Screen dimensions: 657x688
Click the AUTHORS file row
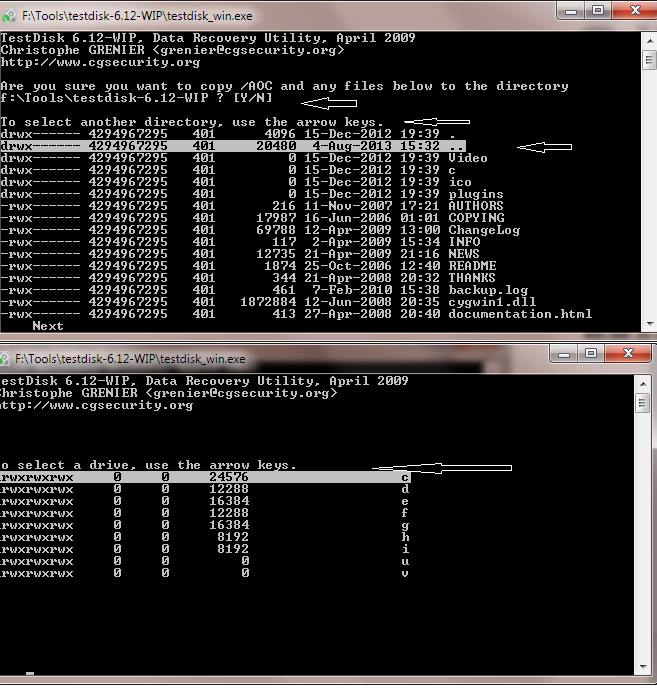(252, 206)
